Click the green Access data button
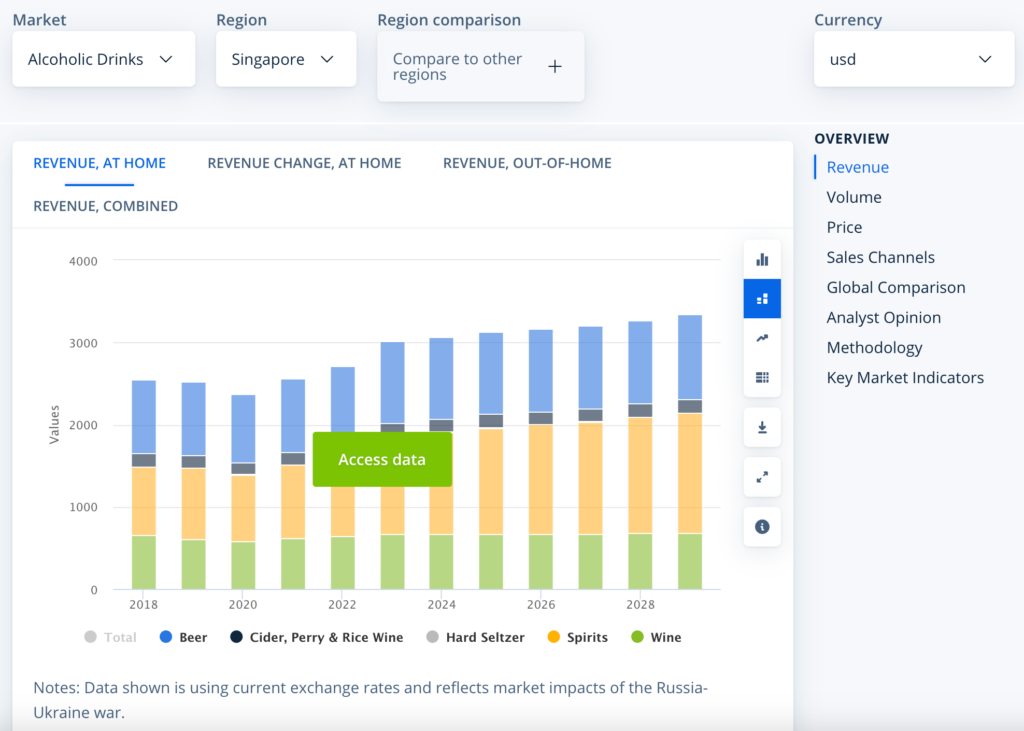This screenshot has height=731, width=1024. click(382, 459)
